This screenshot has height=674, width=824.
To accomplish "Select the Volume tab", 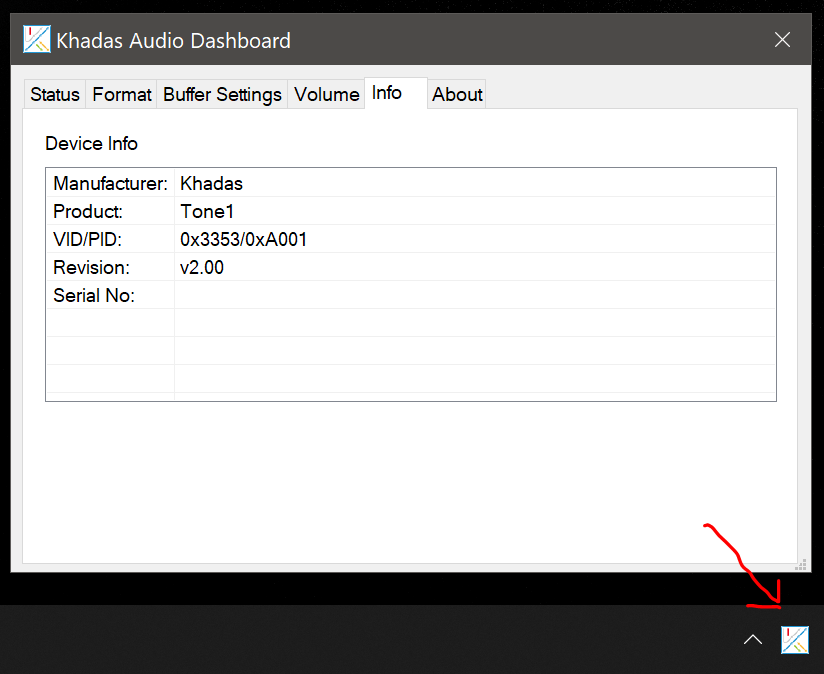I will click(326, 95).
